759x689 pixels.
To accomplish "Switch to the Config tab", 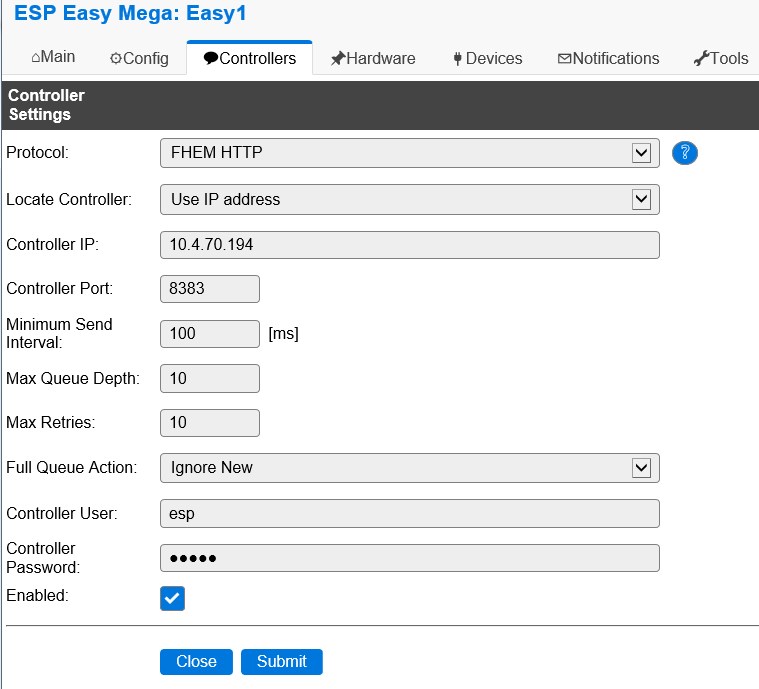I will click(139, 58).
